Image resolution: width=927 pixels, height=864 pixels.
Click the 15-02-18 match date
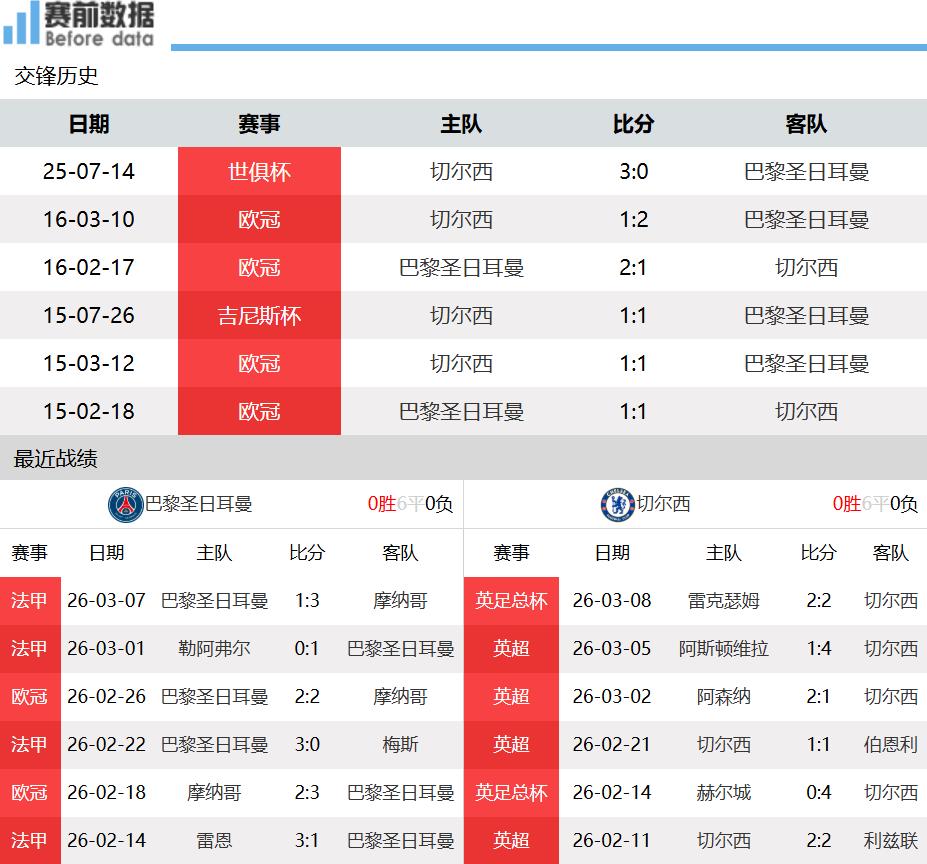[89, 412]
